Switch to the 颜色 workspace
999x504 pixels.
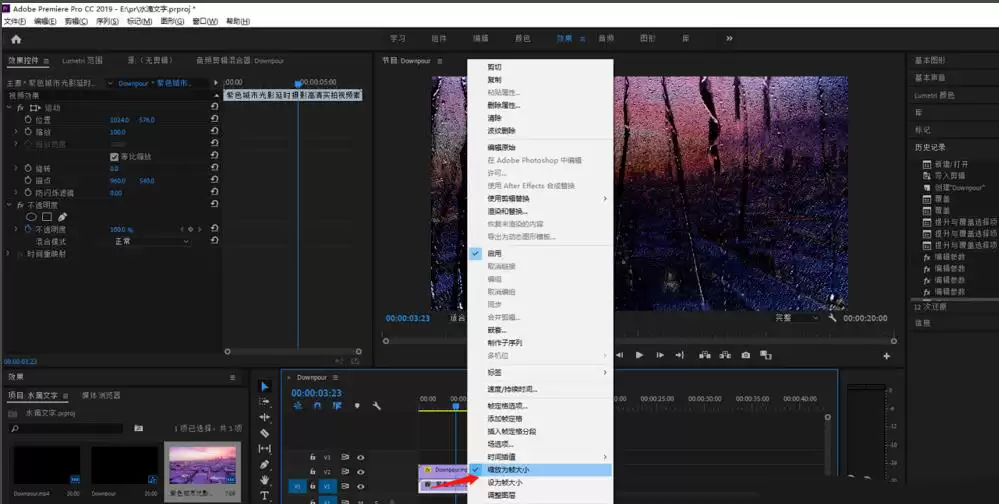[522, 39]
